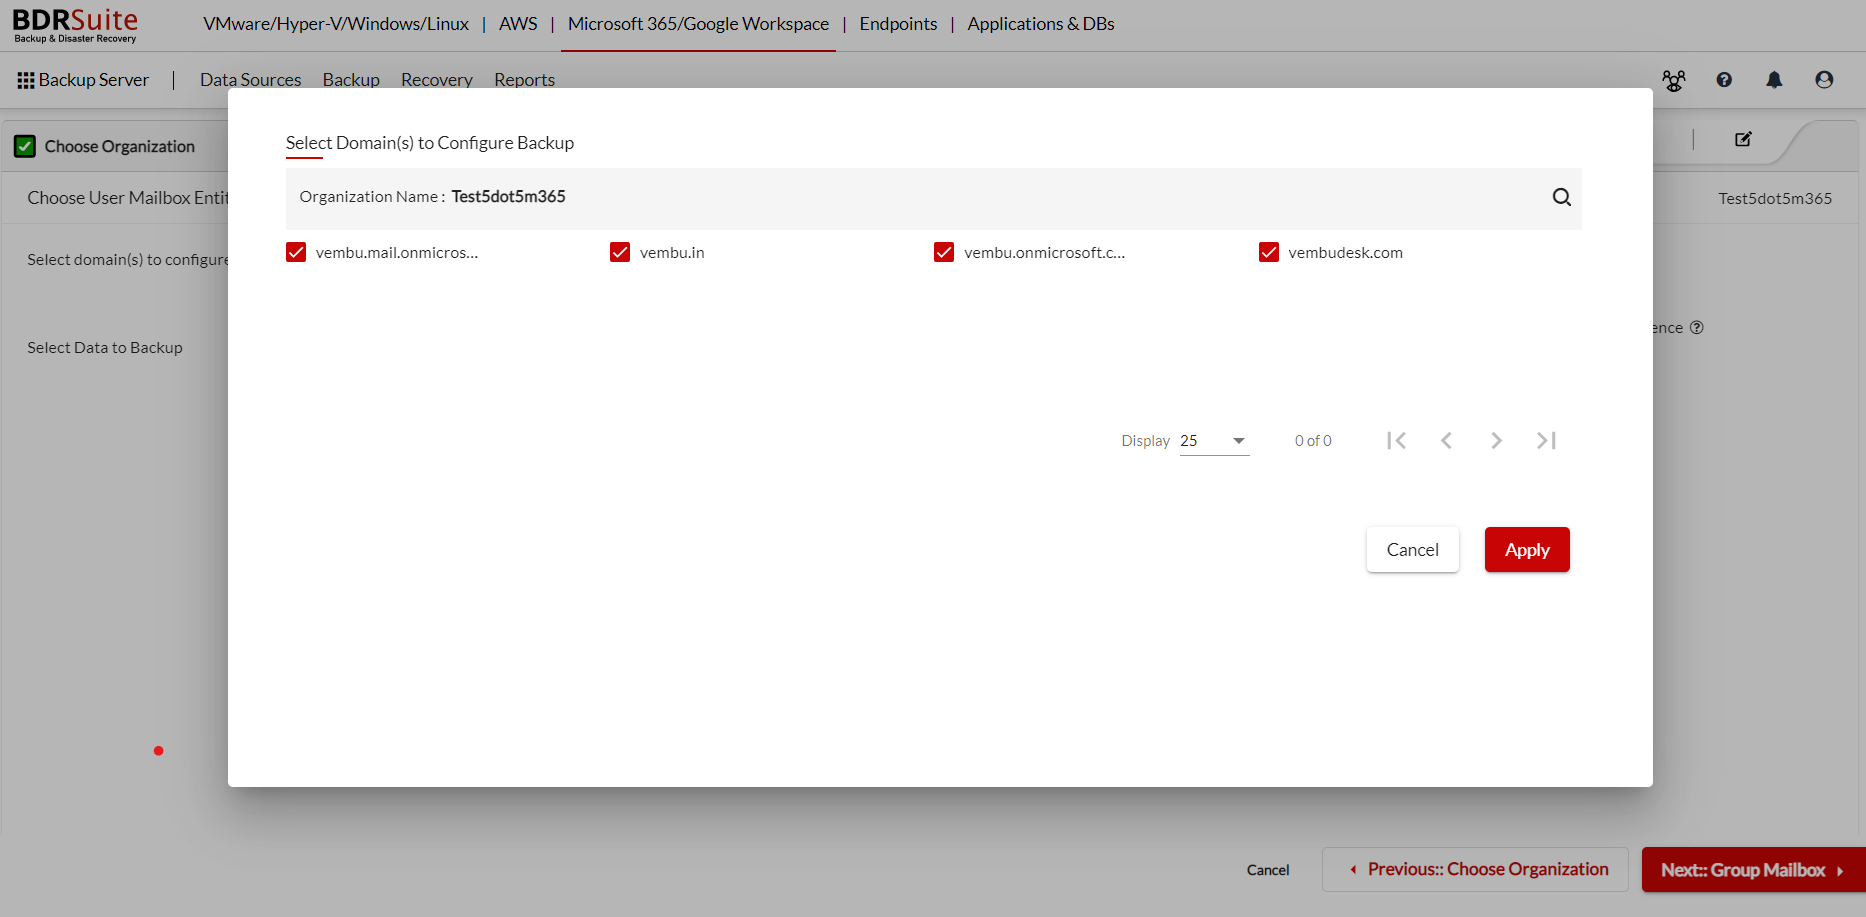Open the community users icon in header

(x=1673, y=80)
